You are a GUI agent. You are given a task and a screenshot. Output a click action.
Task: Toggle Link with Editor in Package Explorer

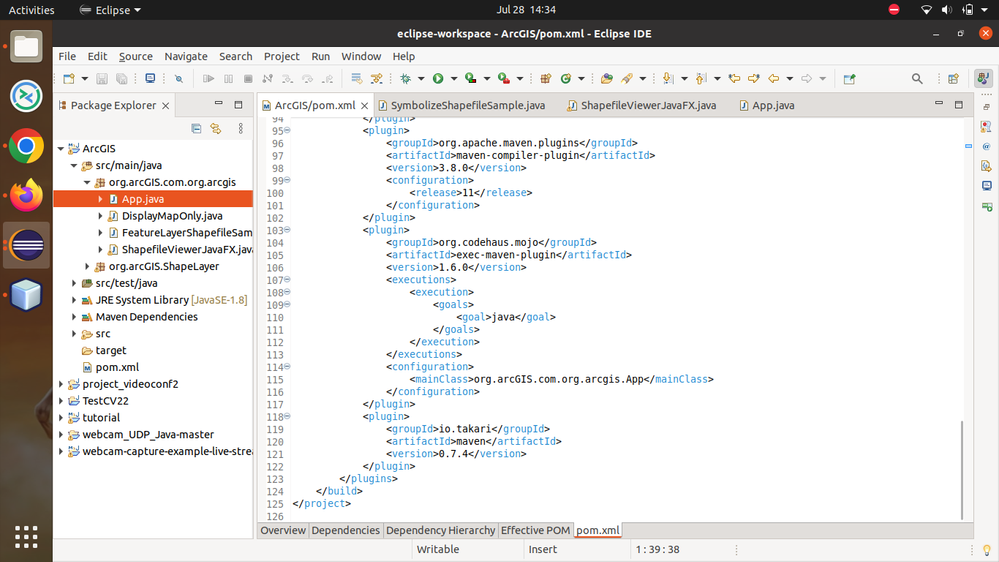pyautogui.click(x=216, y=129)
